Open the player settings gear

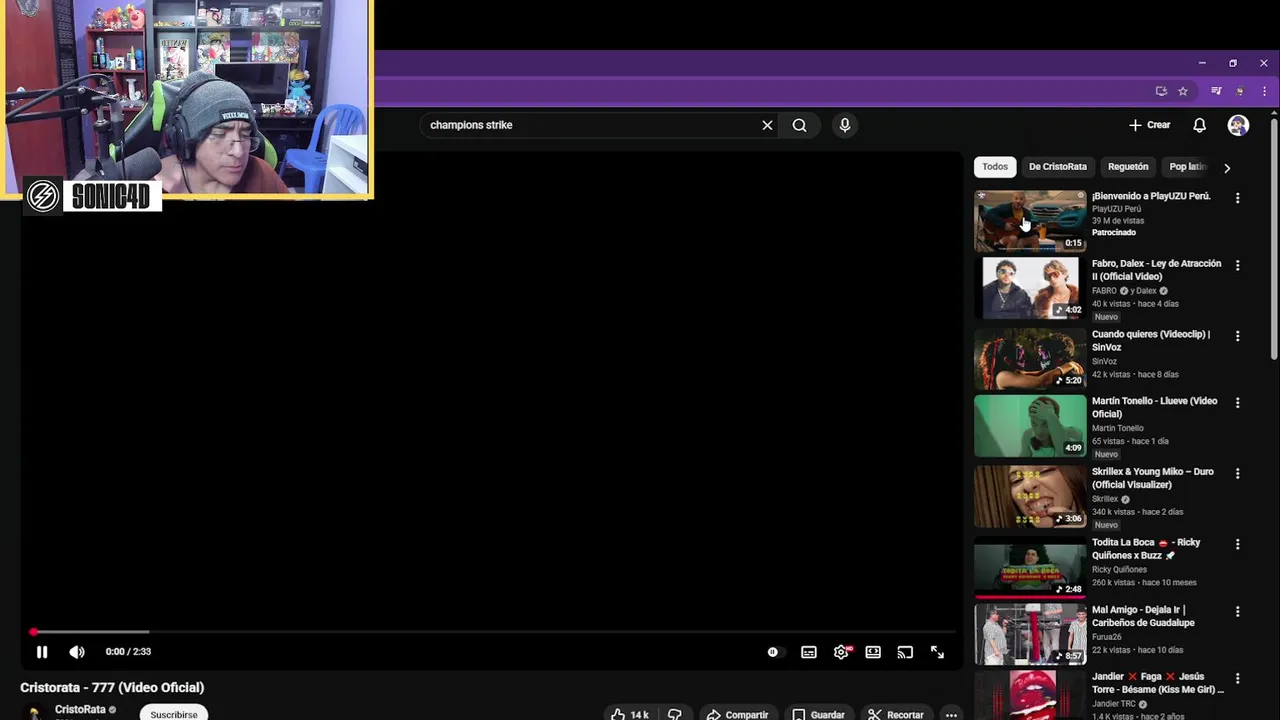pos(841,652)
